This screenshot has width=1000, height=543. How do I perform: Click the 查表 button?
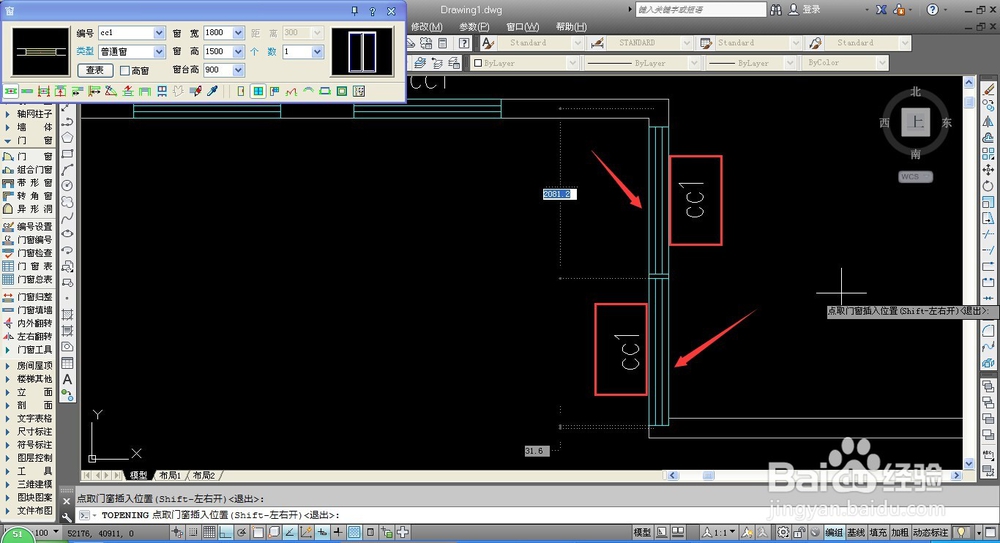coord(95,70)
